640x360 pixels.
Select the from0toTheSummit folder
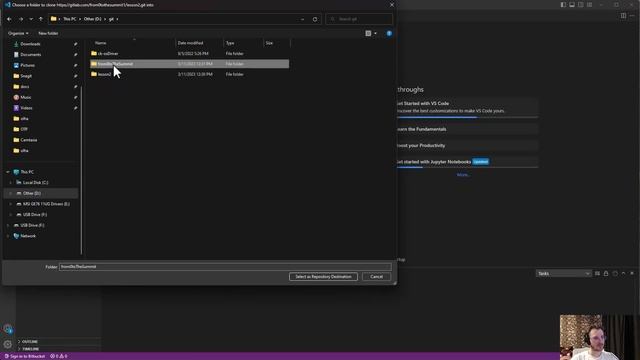click(x=189, y=64)
